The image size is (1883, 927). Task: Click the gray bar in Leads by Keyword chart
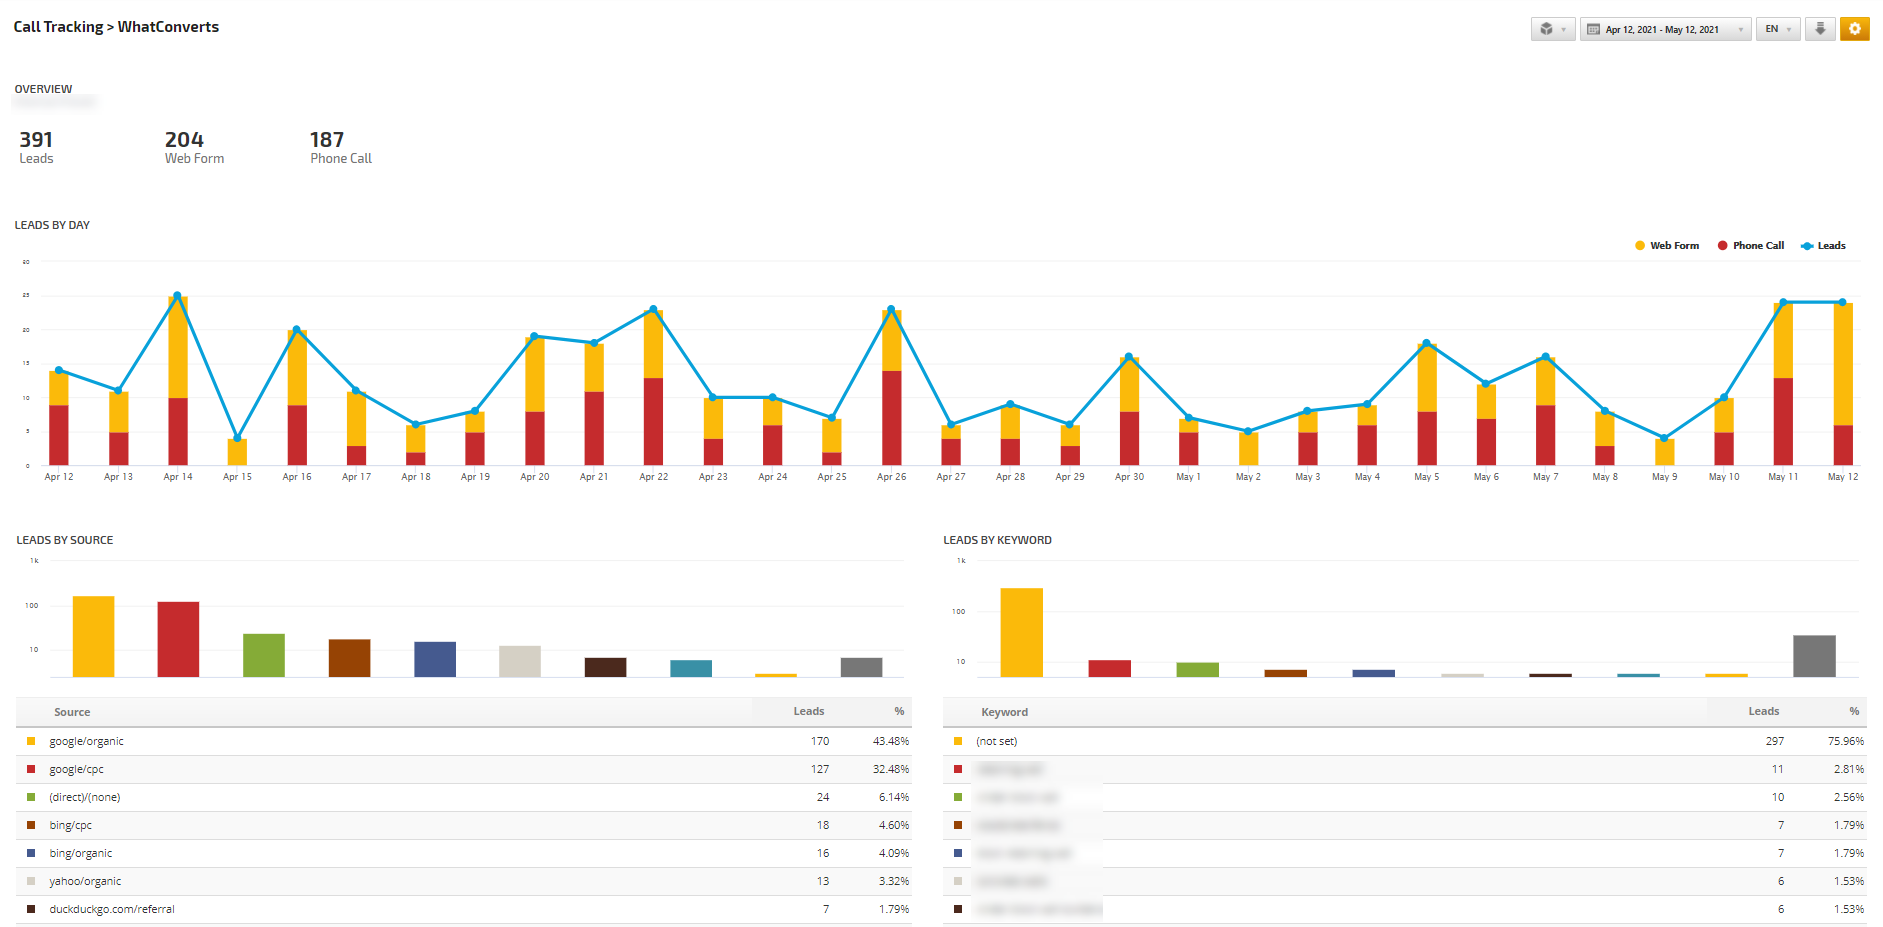pyautogui.click(x=1814, y=656)
